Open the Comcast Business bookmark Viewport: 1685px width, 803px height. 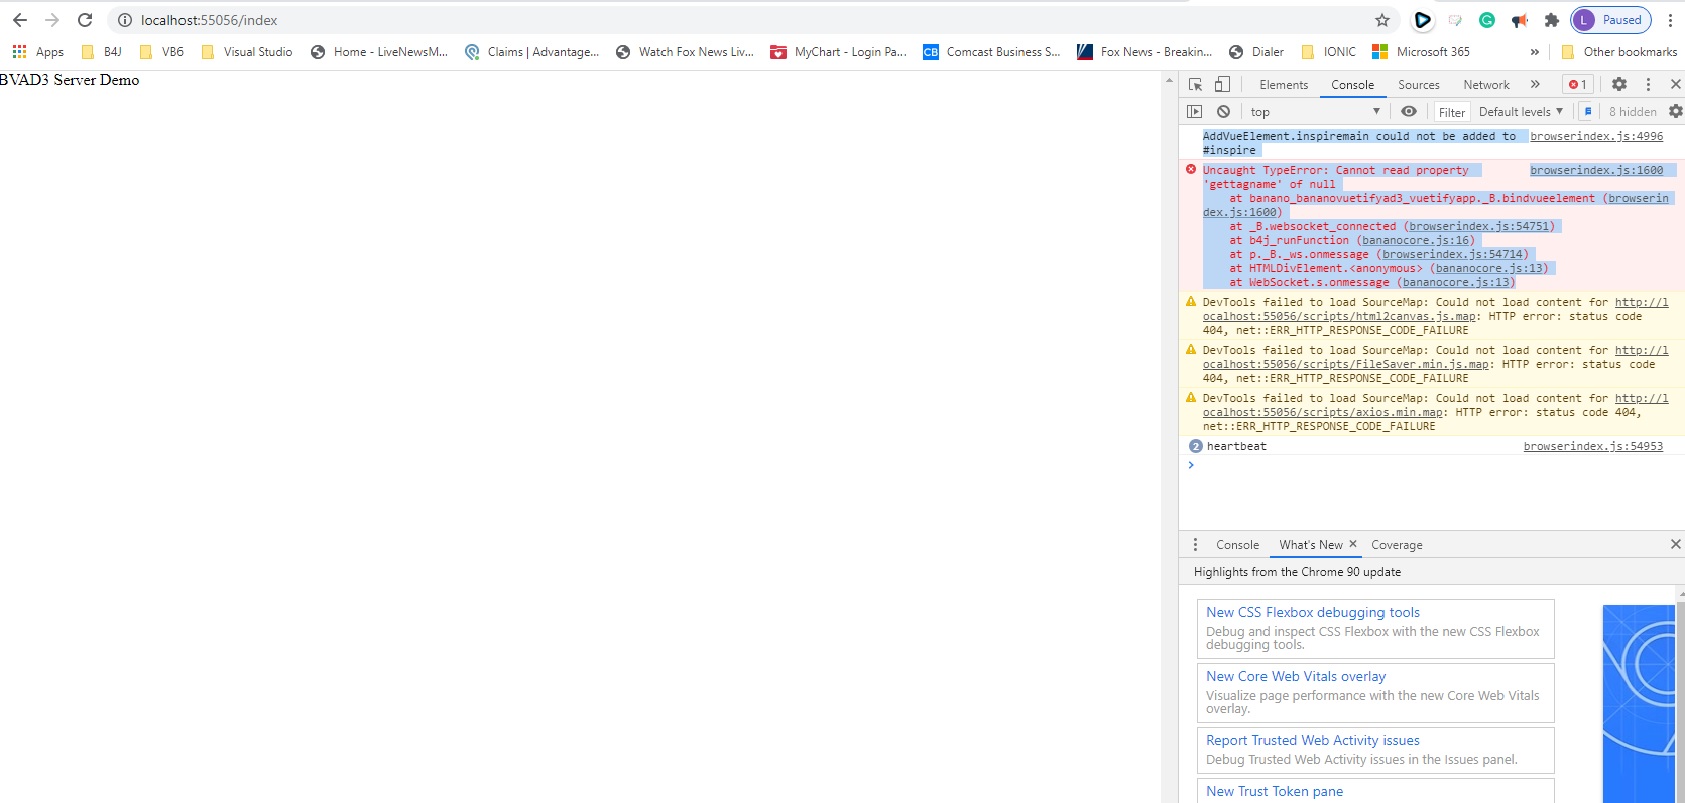point(991,52)
